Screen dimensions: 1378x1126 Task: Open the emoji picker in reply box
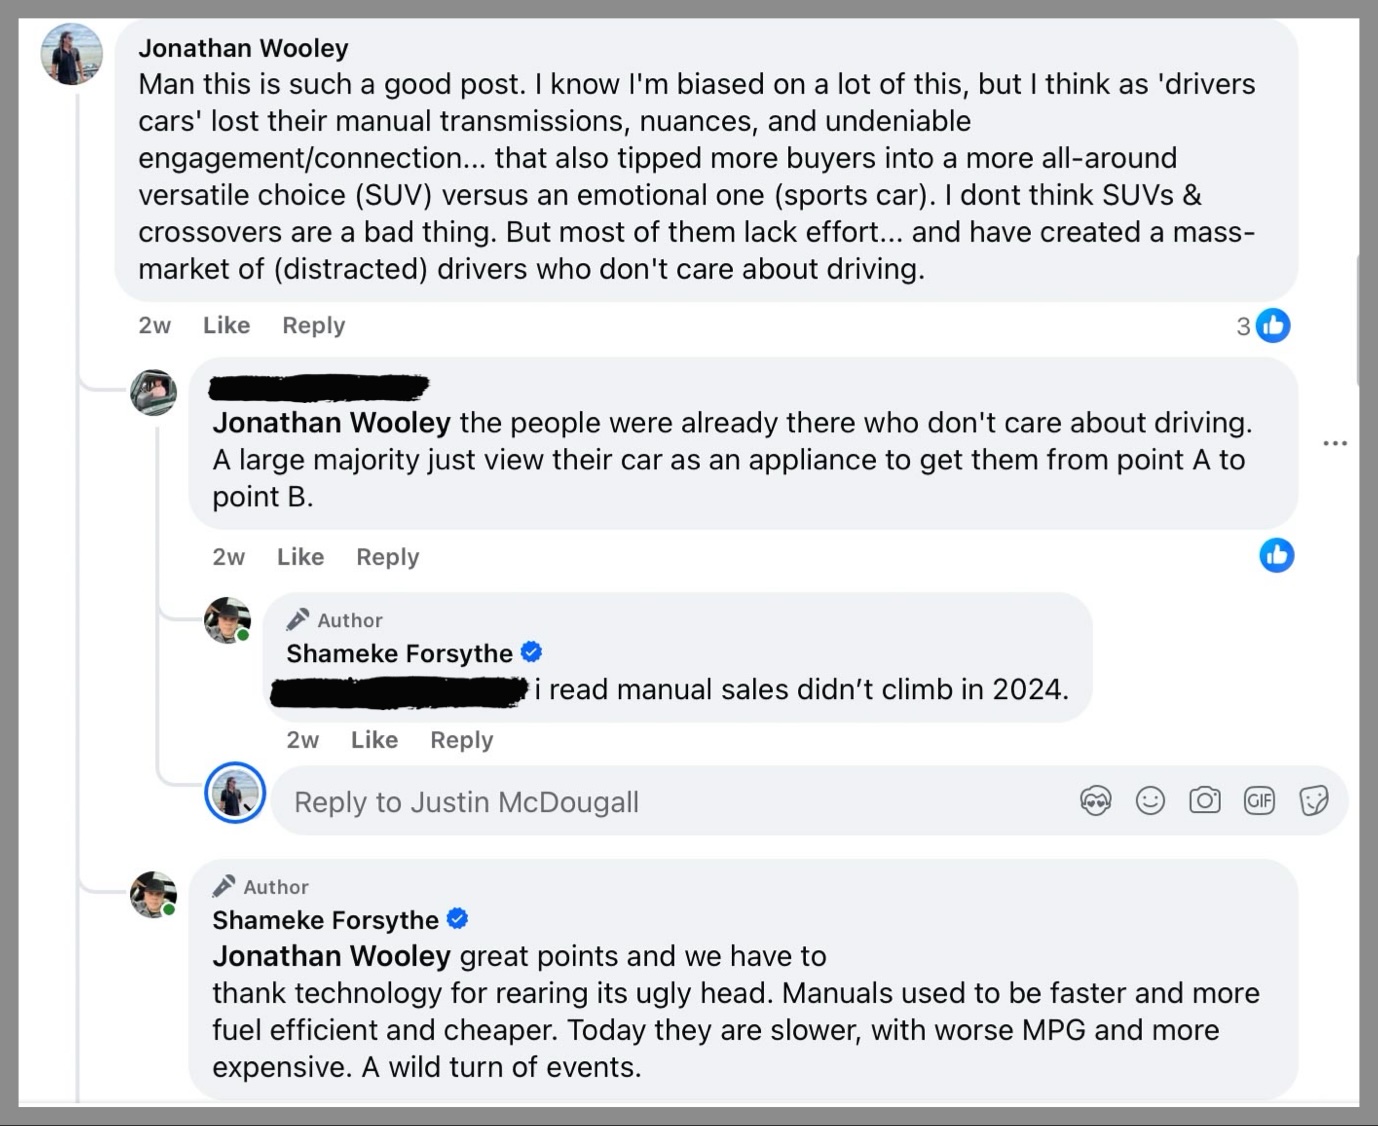tap(1150, 801)
